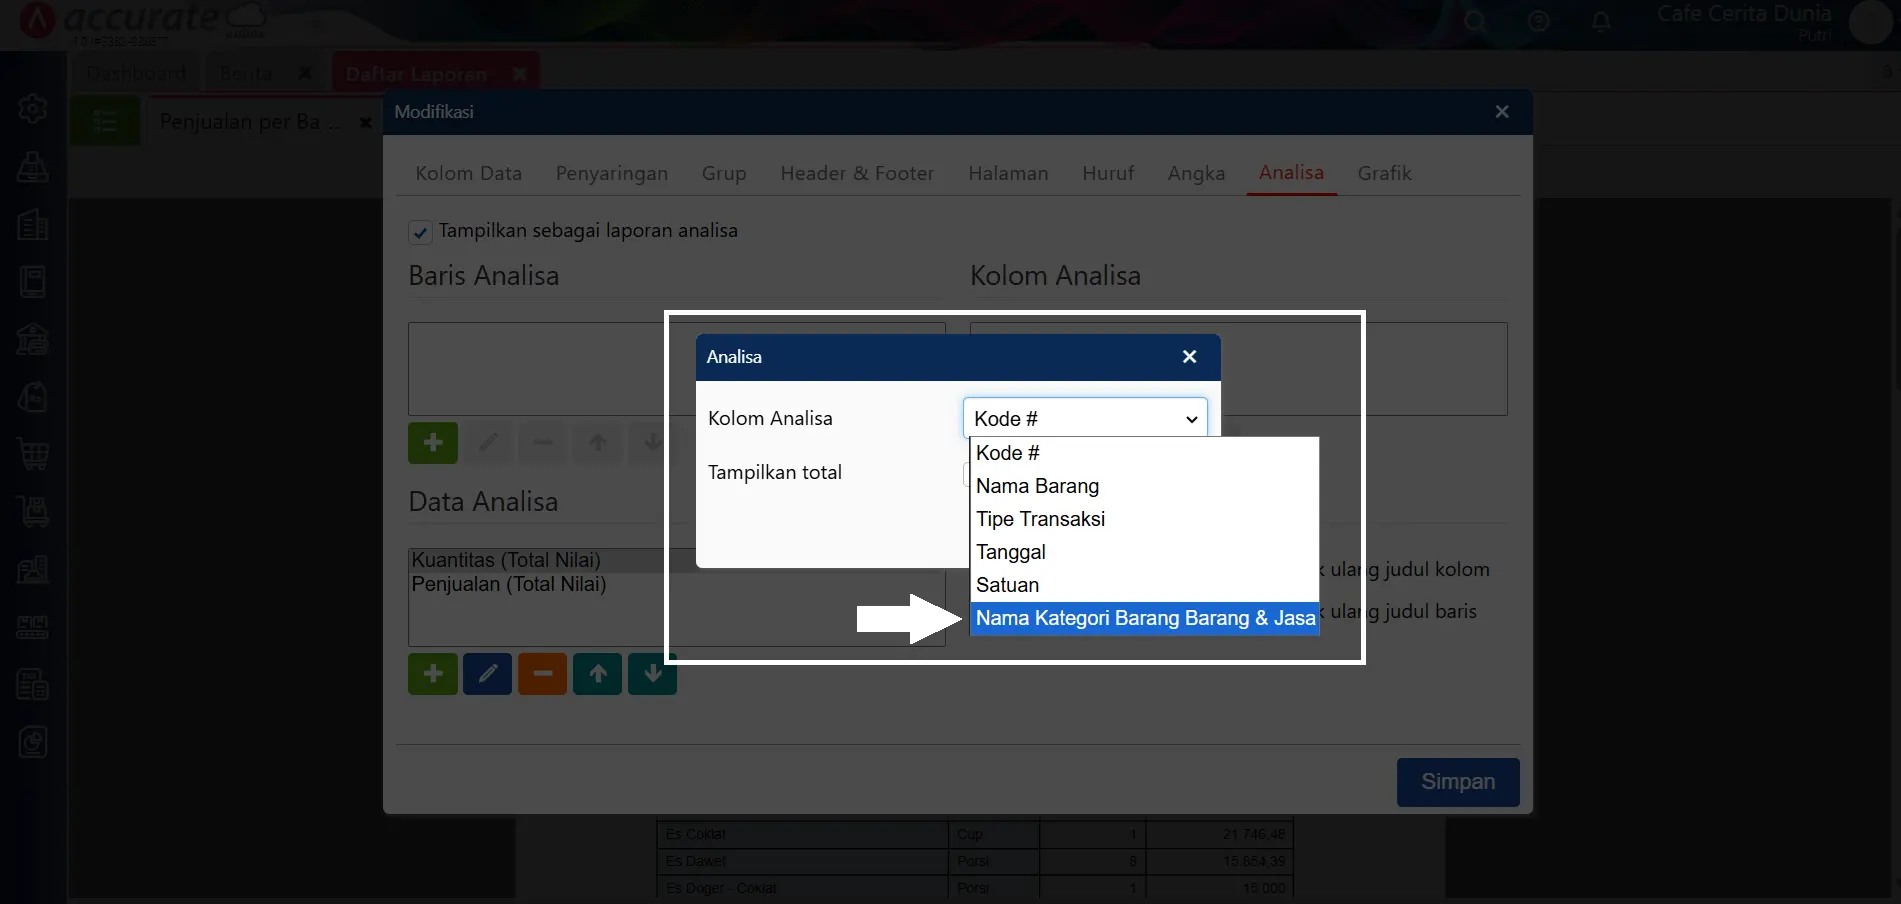Viewport: 1901px width, 904px height.
Task: Click the notification bell icon
Action: (1600, 21)
